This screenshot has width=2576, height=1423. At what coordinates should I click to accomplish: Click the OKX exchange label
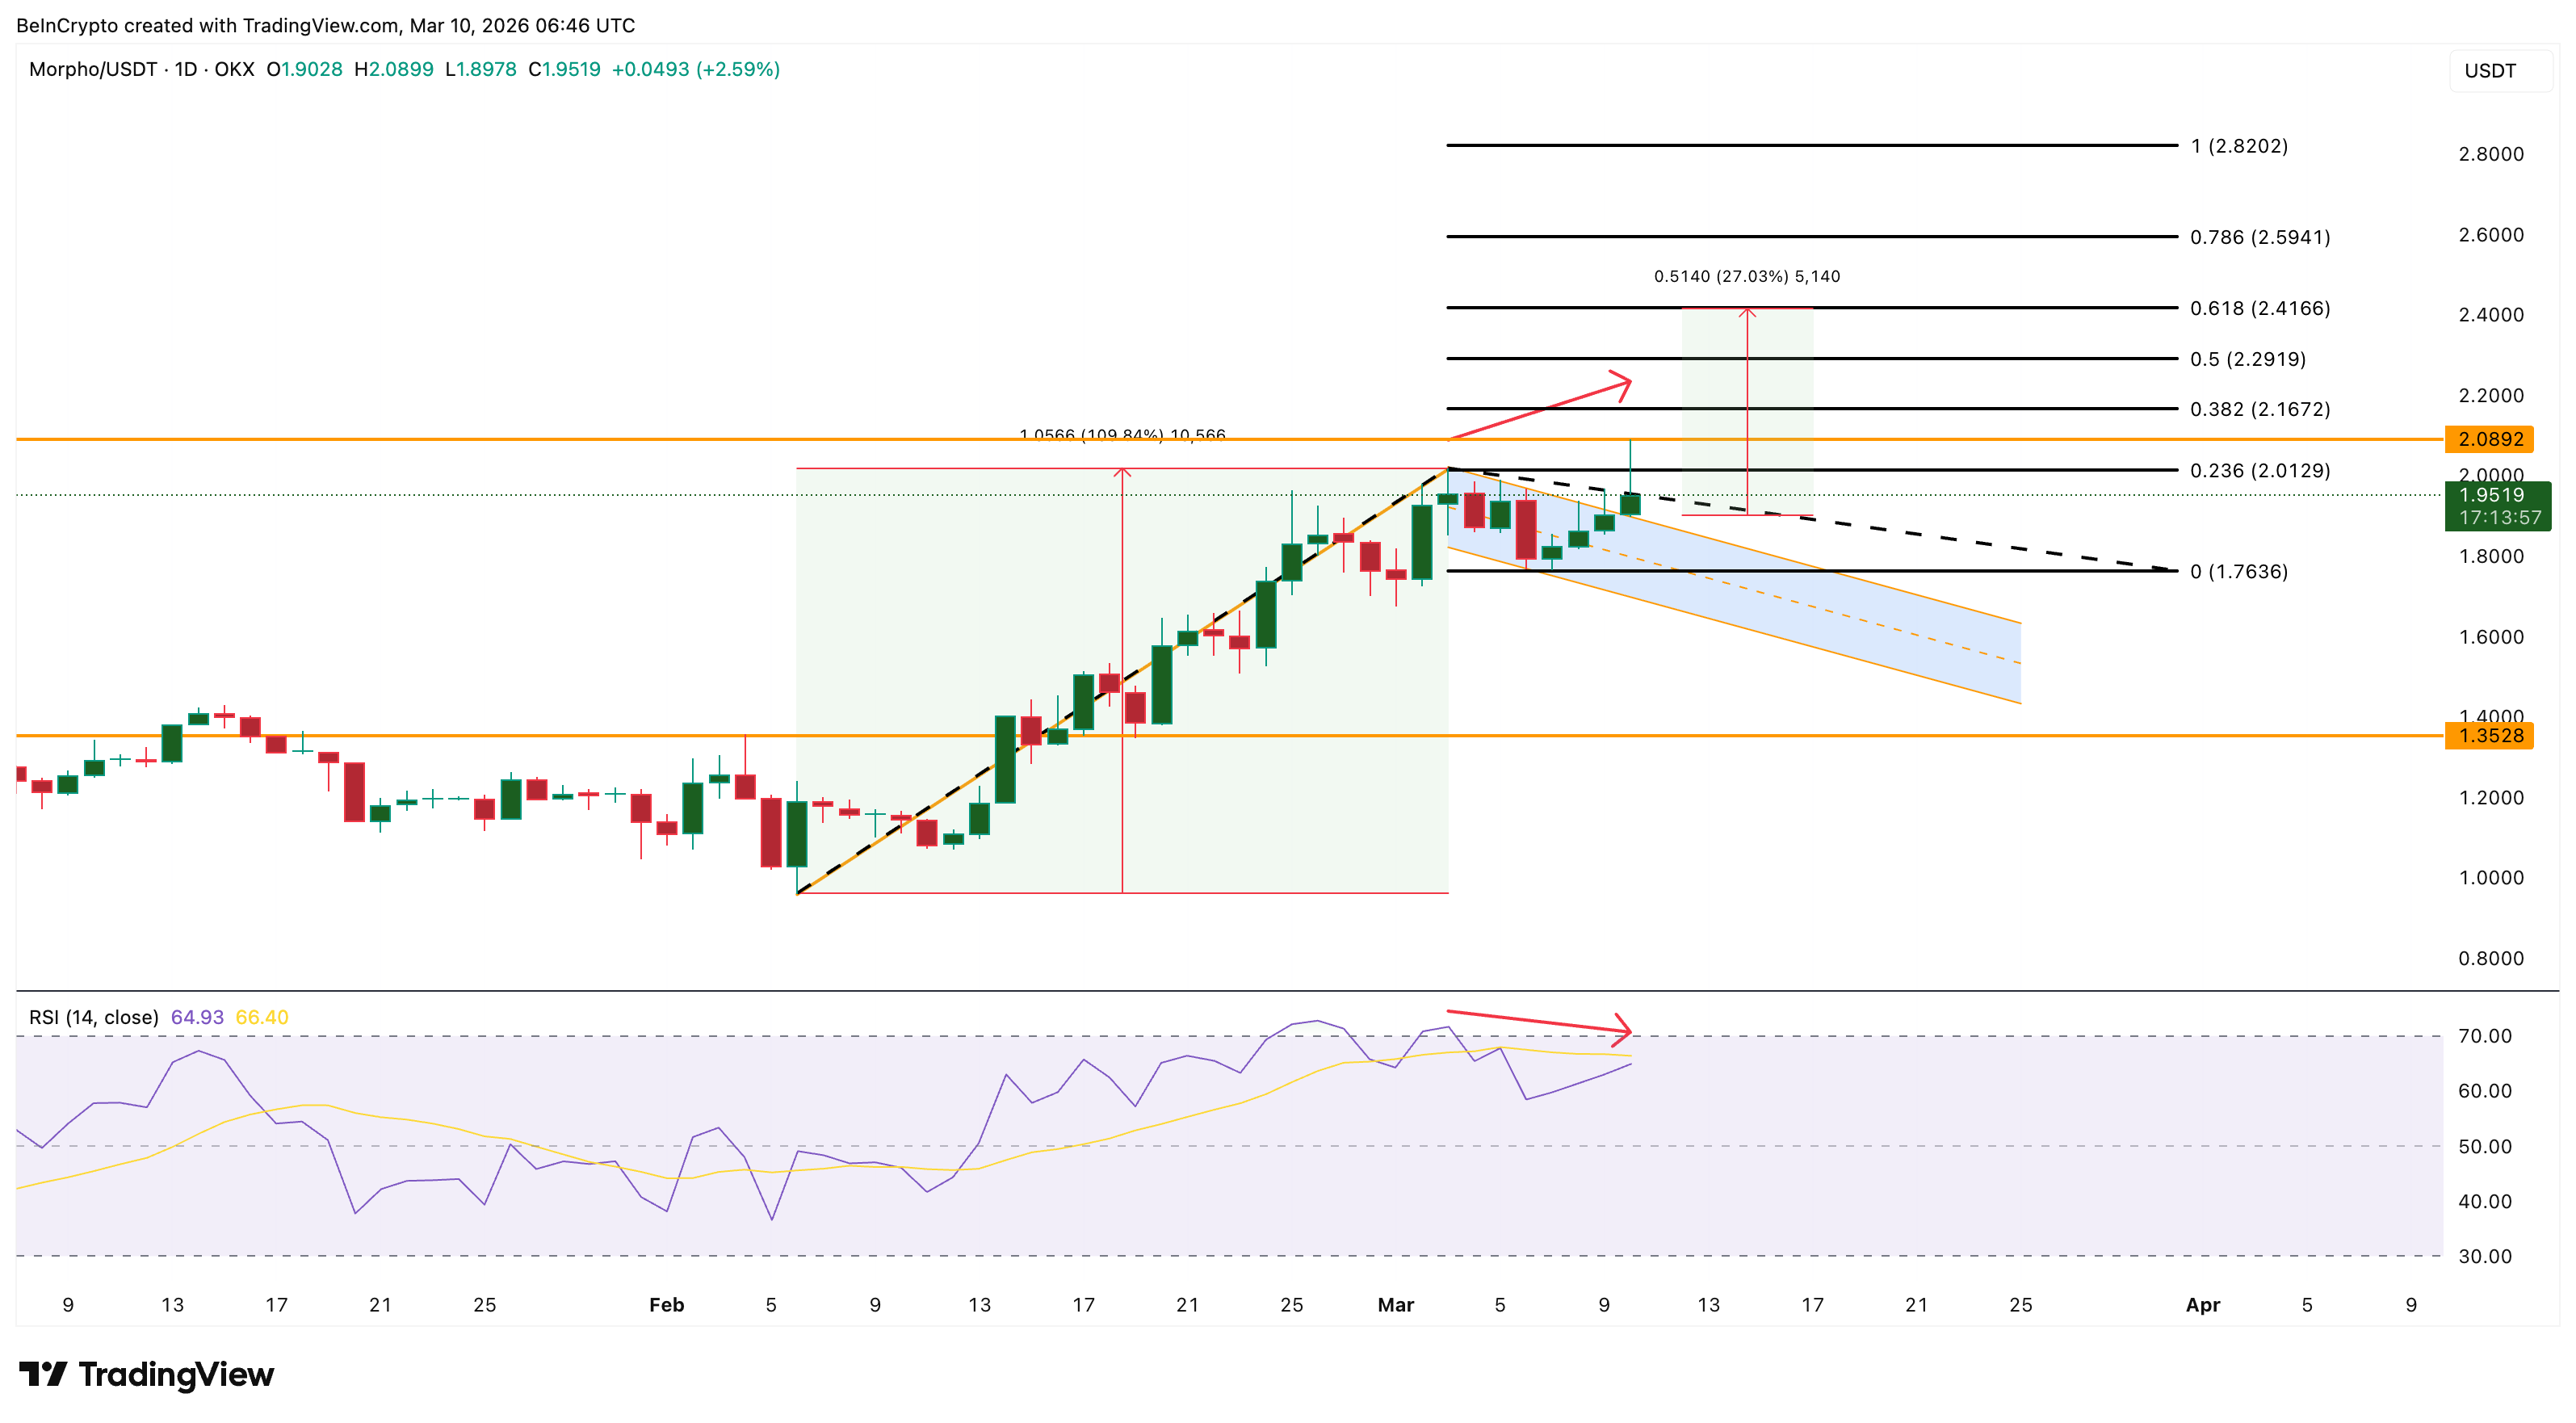237,70
